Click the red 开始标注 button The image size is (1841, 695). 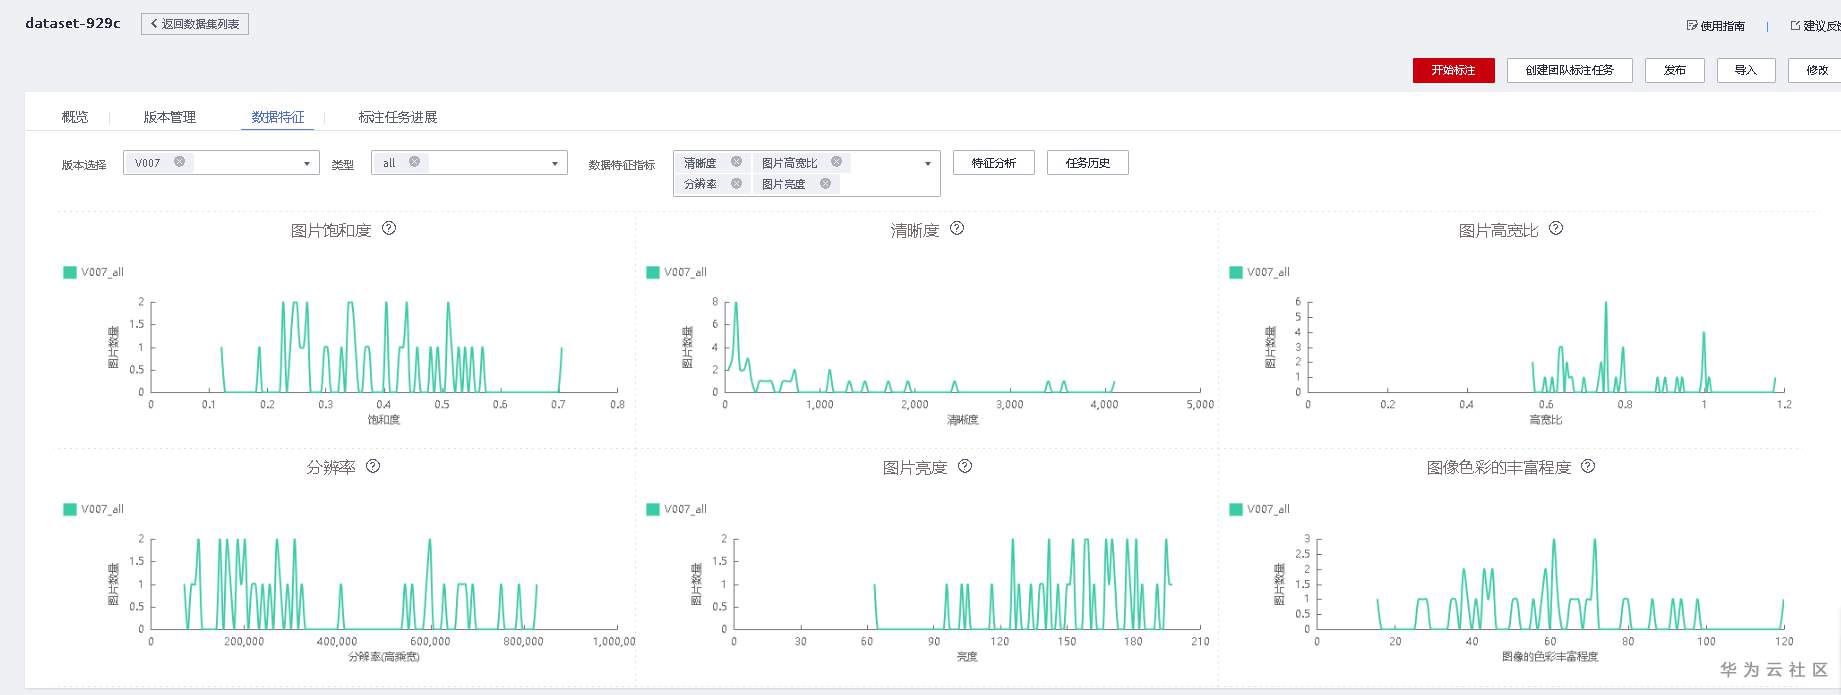click(x=1453, y=70)
